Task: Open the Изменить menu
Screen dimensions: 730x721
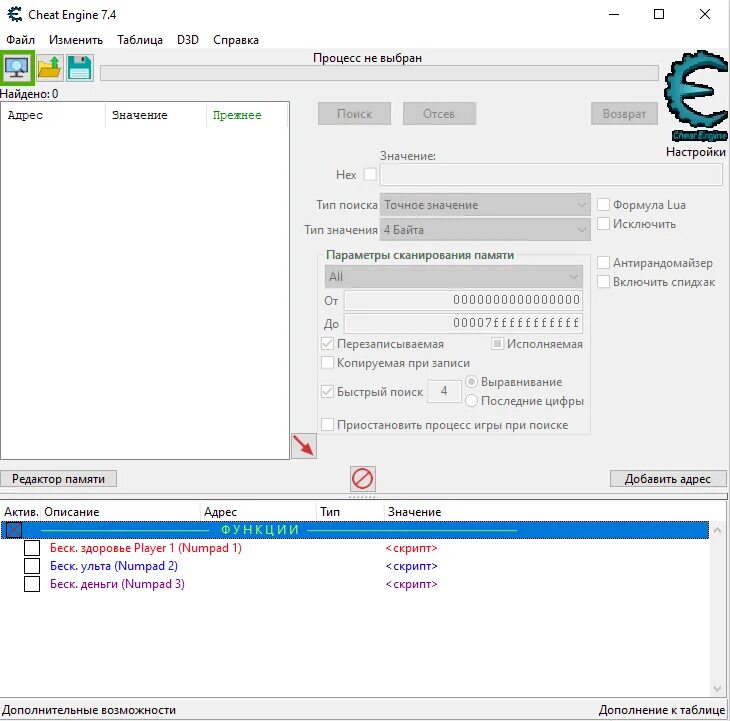Action: [76, 40]
